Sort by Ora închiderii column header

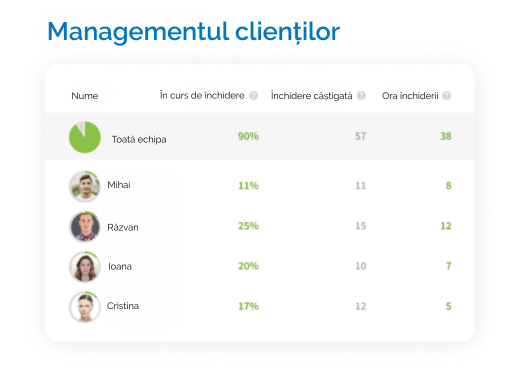point(410,96)
